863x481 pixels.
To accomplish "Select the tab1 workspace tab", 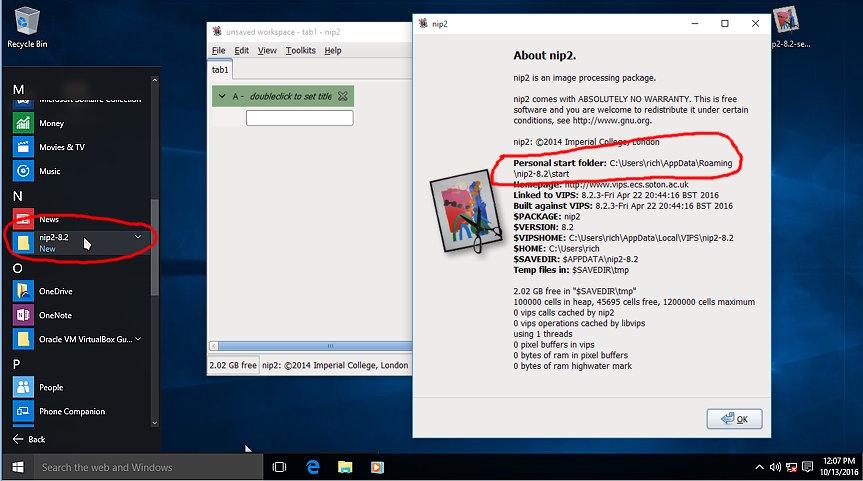I will tap(220, 70).
